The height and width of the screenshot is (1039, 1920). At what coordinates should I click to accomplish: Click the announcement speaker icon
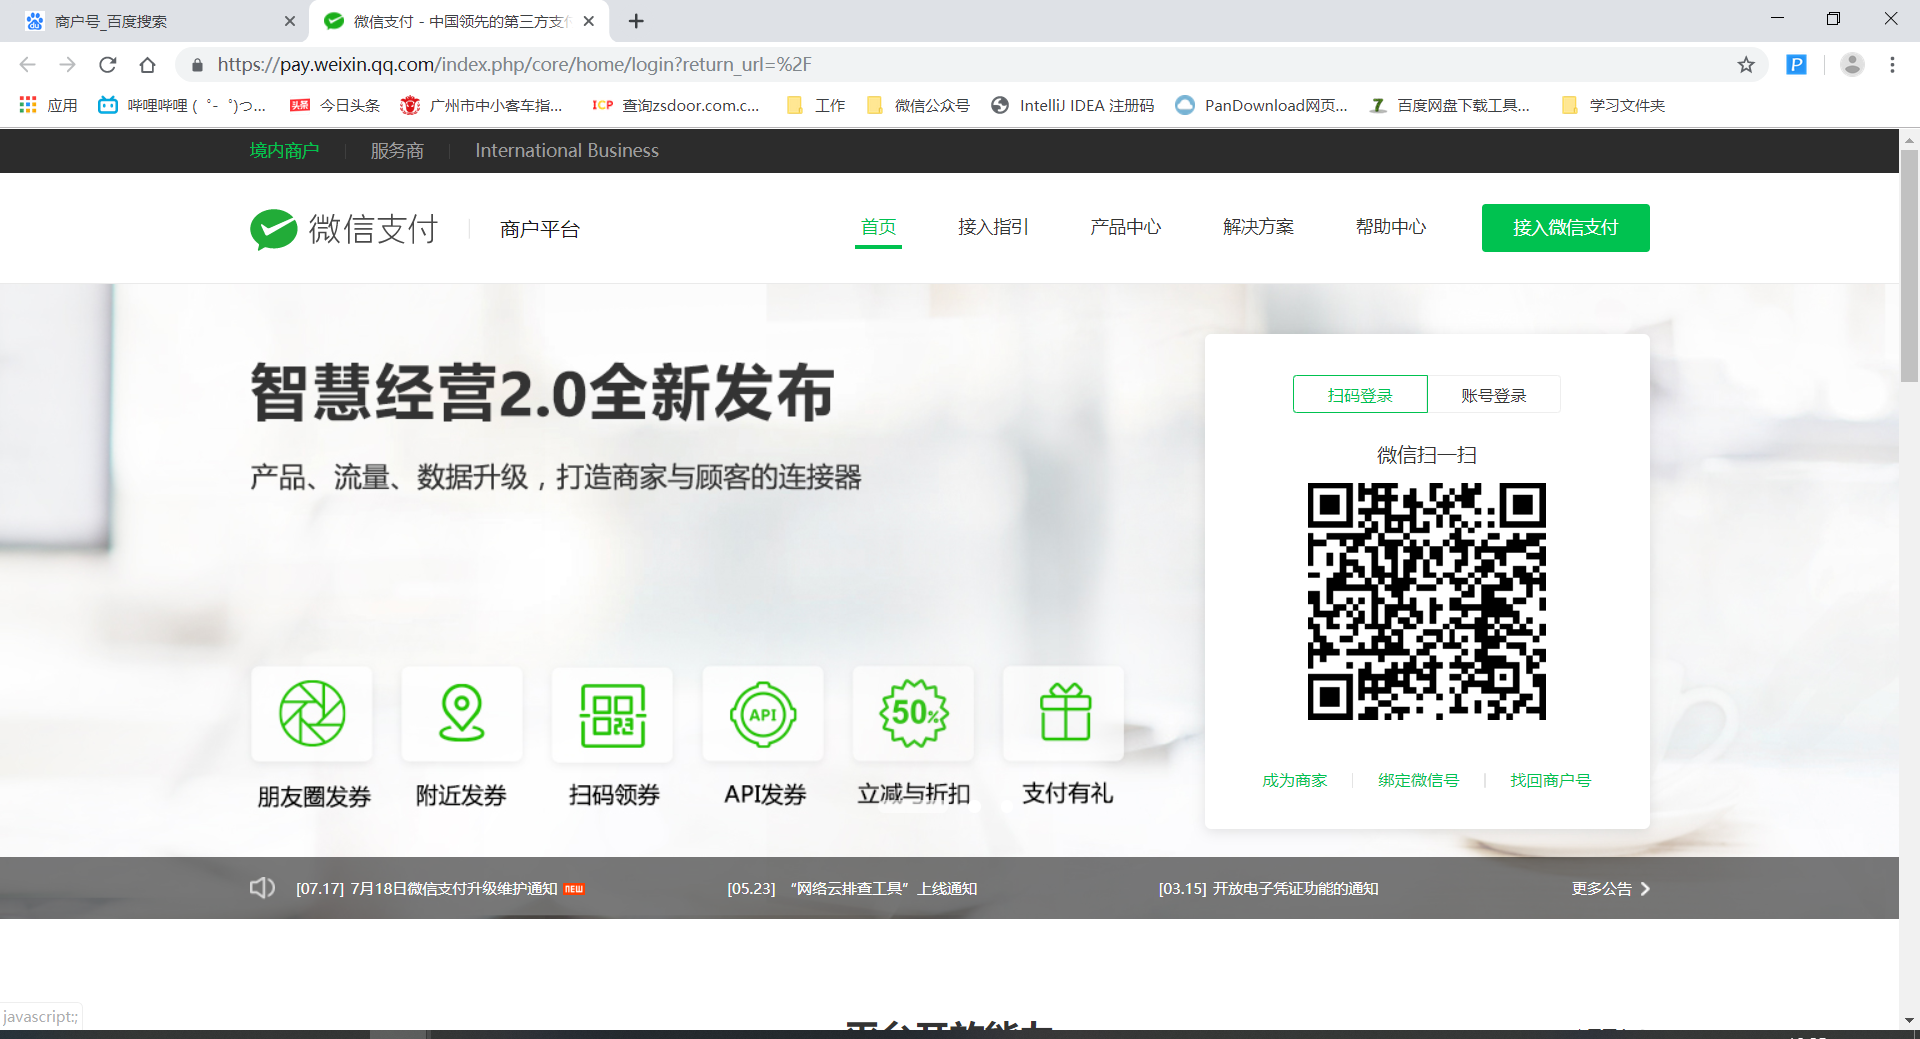click(x=262, y=888)
